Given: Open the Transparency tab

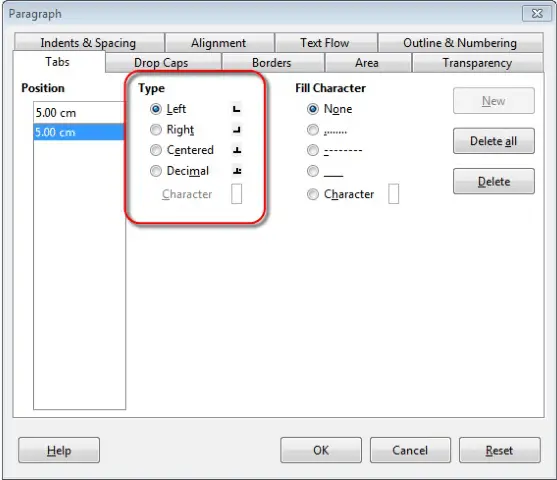Looking at the screenshot, I should tap(477, 63).
